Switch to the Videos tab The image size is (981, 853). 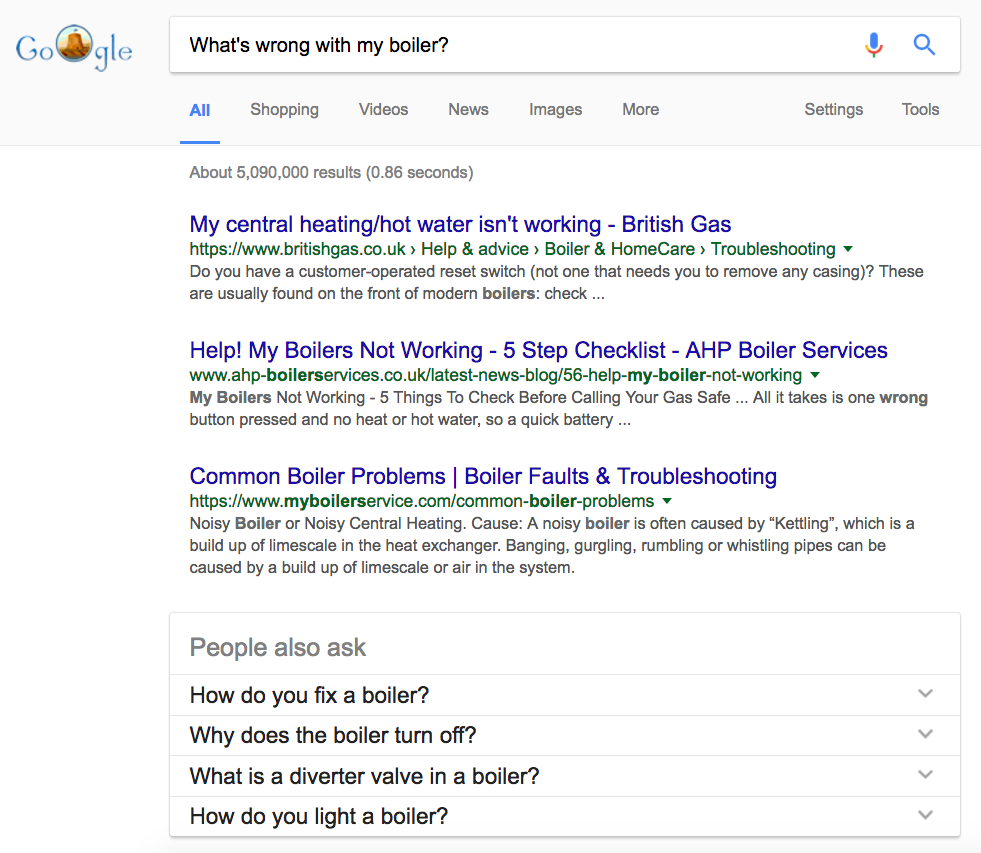383,110
